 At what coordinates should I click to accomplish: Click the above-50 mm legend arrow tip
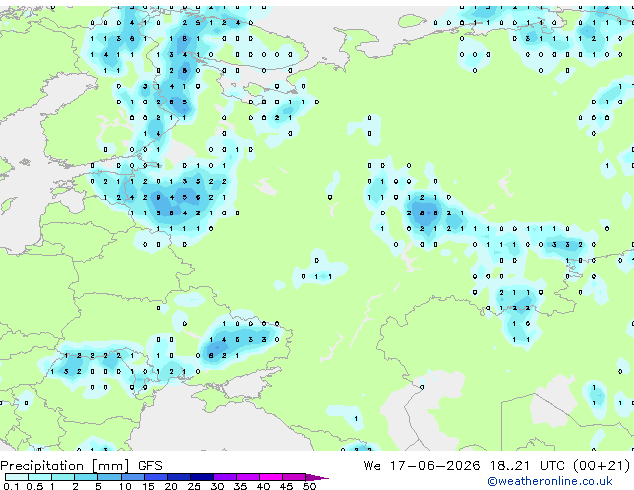(317, 478)
